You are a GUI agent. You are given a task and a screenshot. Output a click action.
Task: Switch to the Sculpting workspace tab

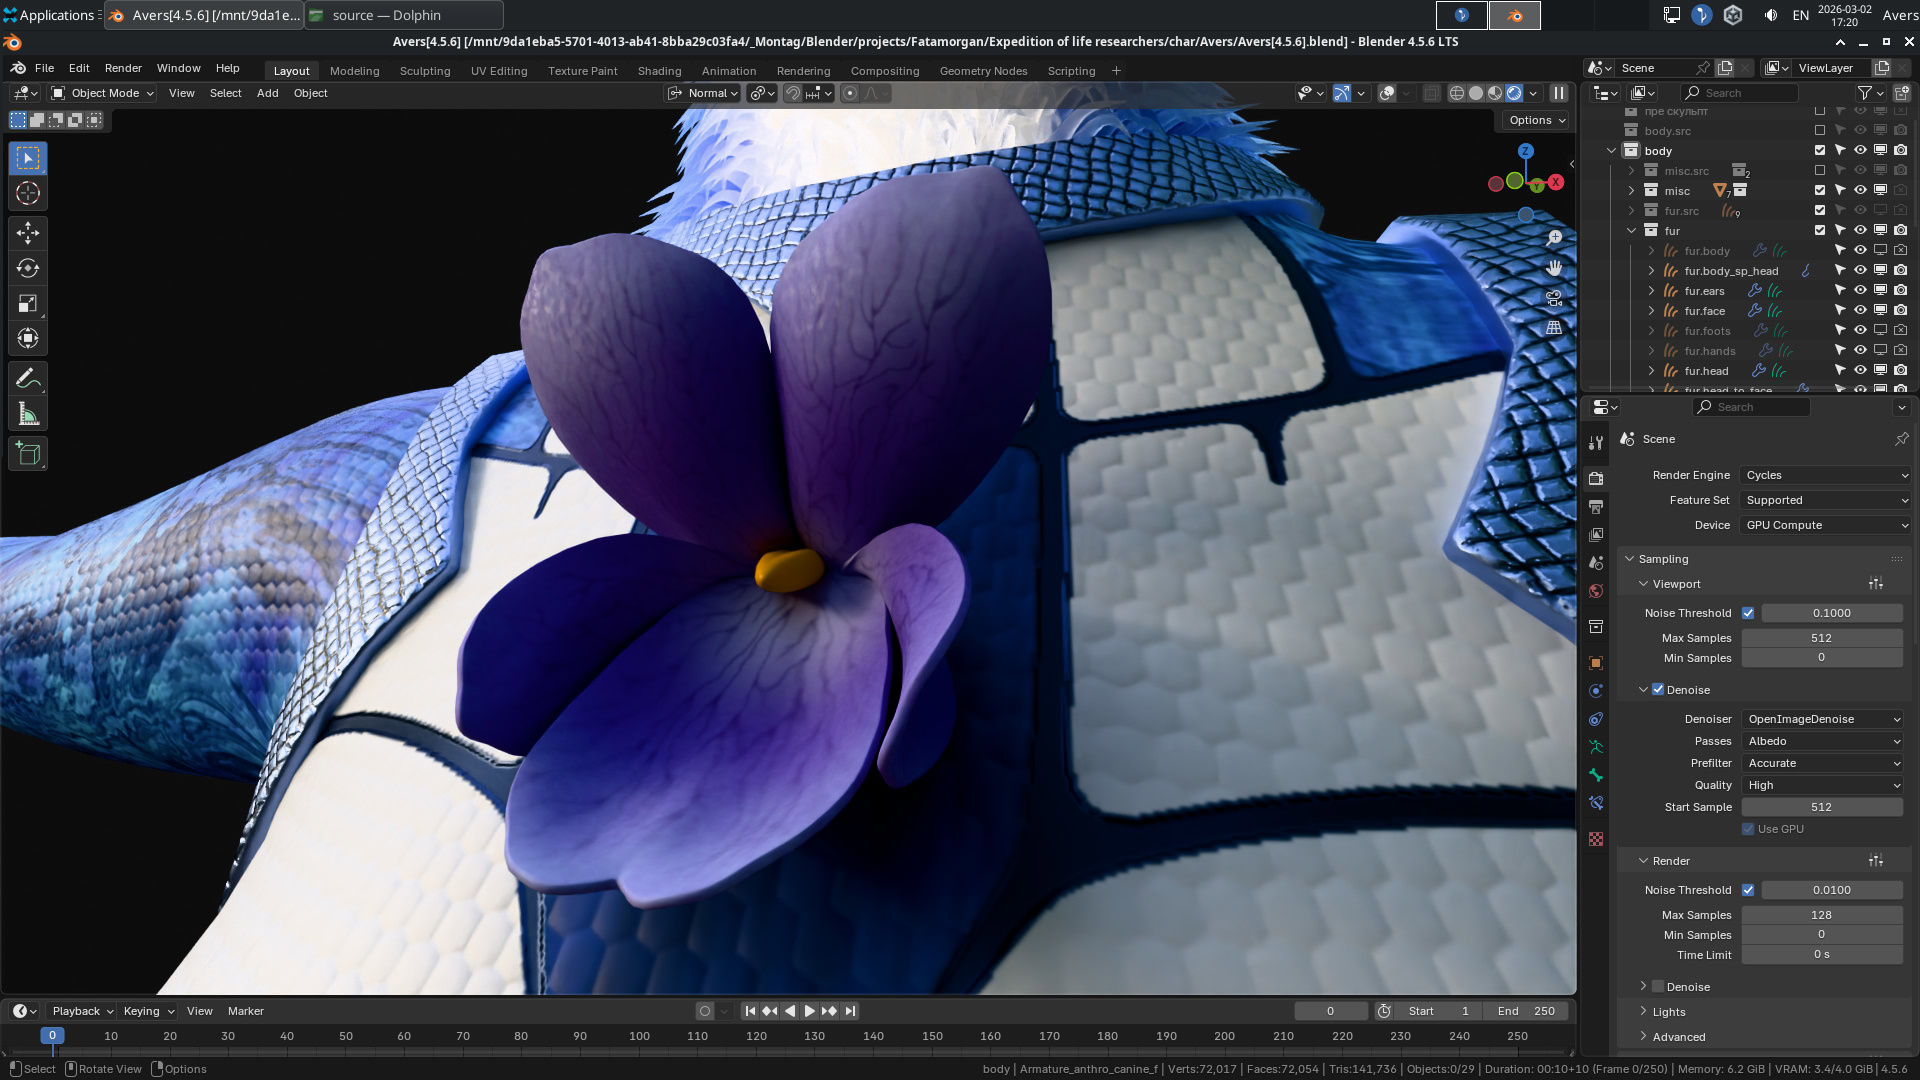click(x=425, y=71)
